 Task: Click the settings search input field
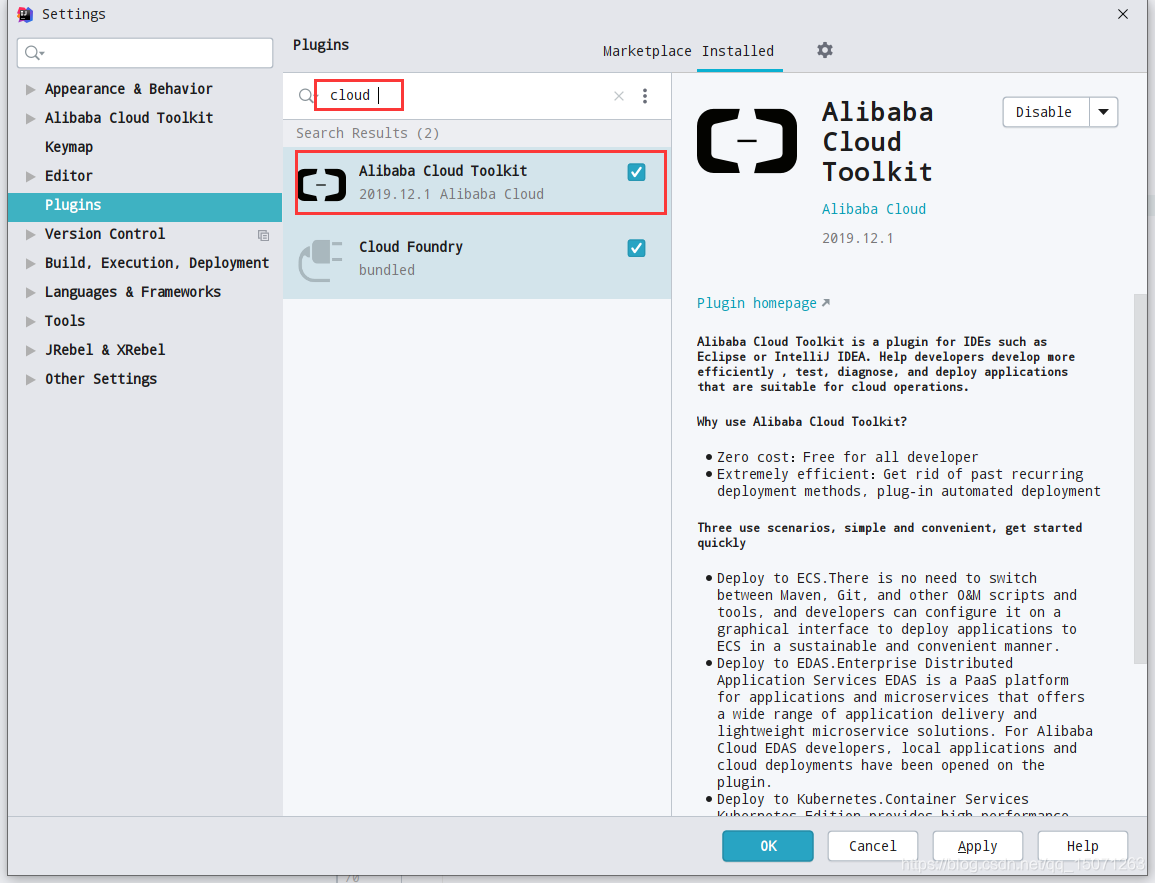click(145, 53)
